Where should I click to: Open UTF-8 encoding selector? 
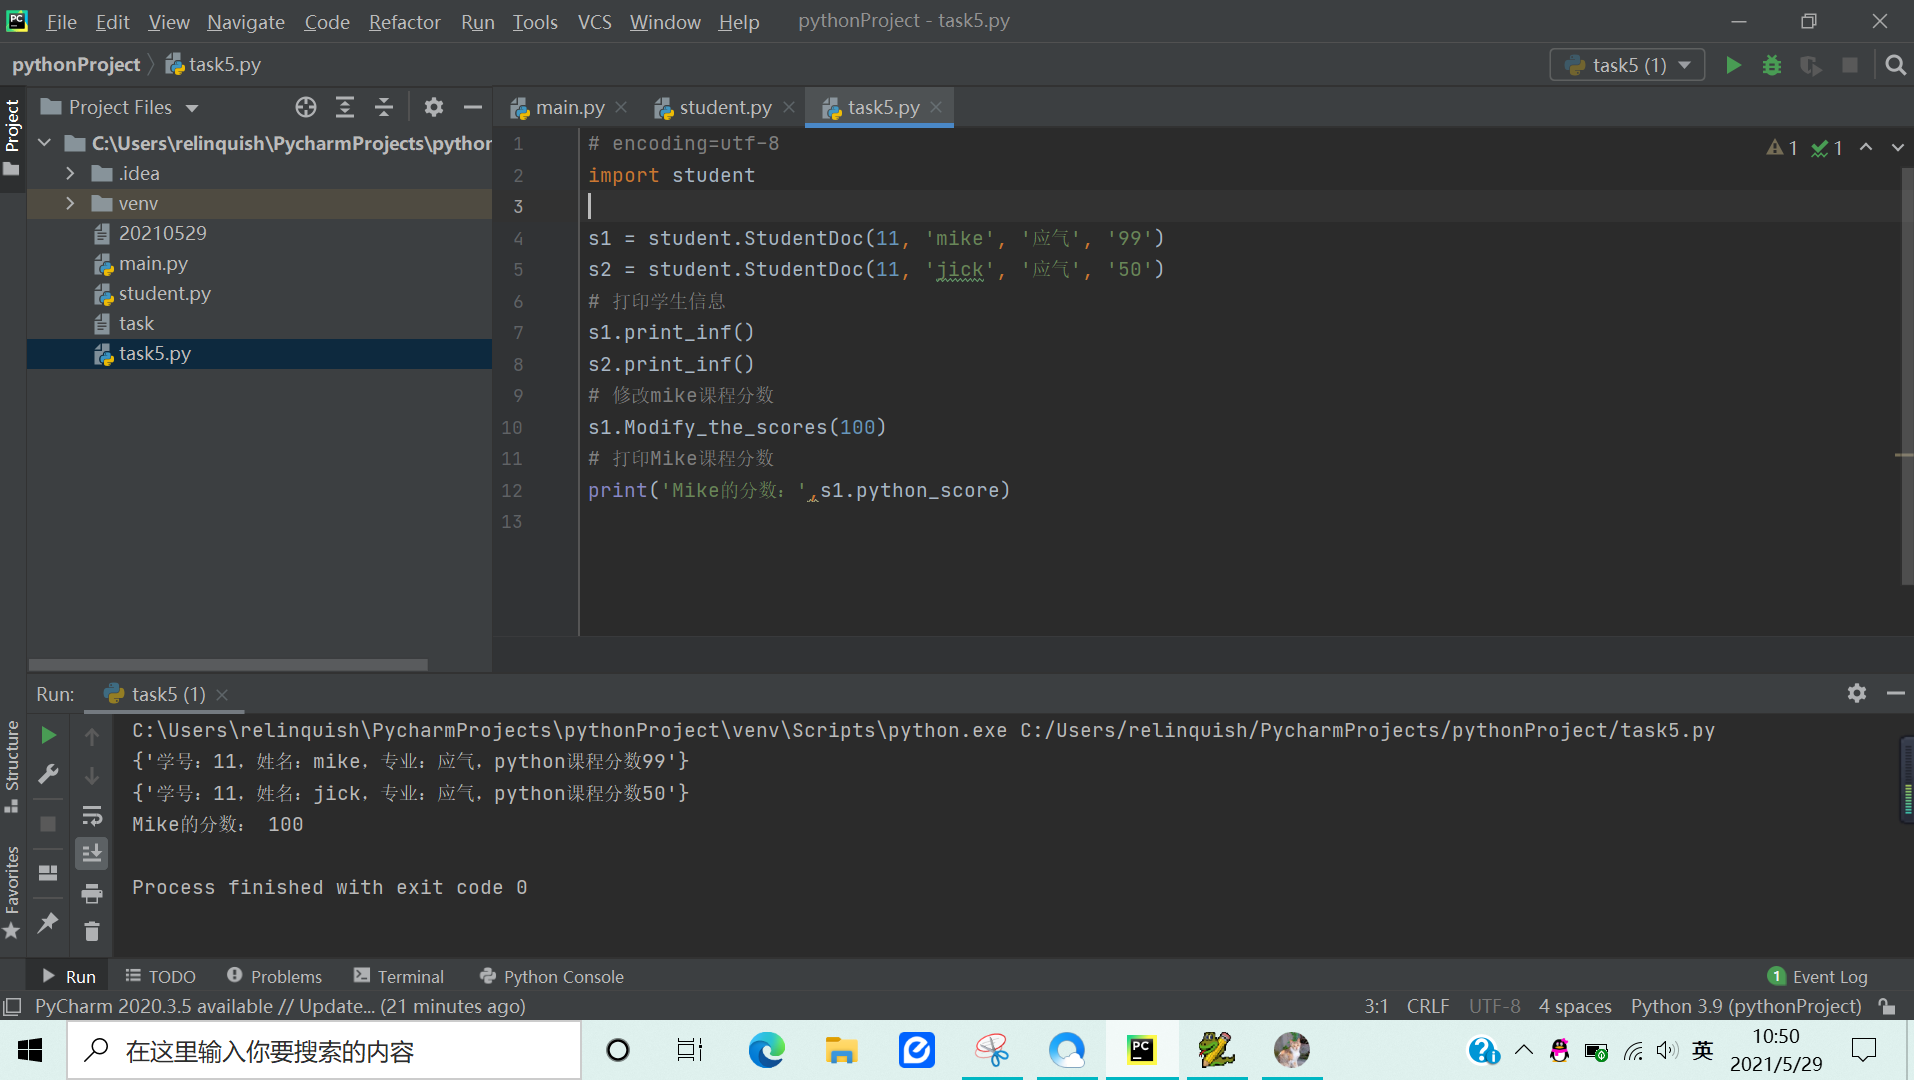(1494, 1006)
